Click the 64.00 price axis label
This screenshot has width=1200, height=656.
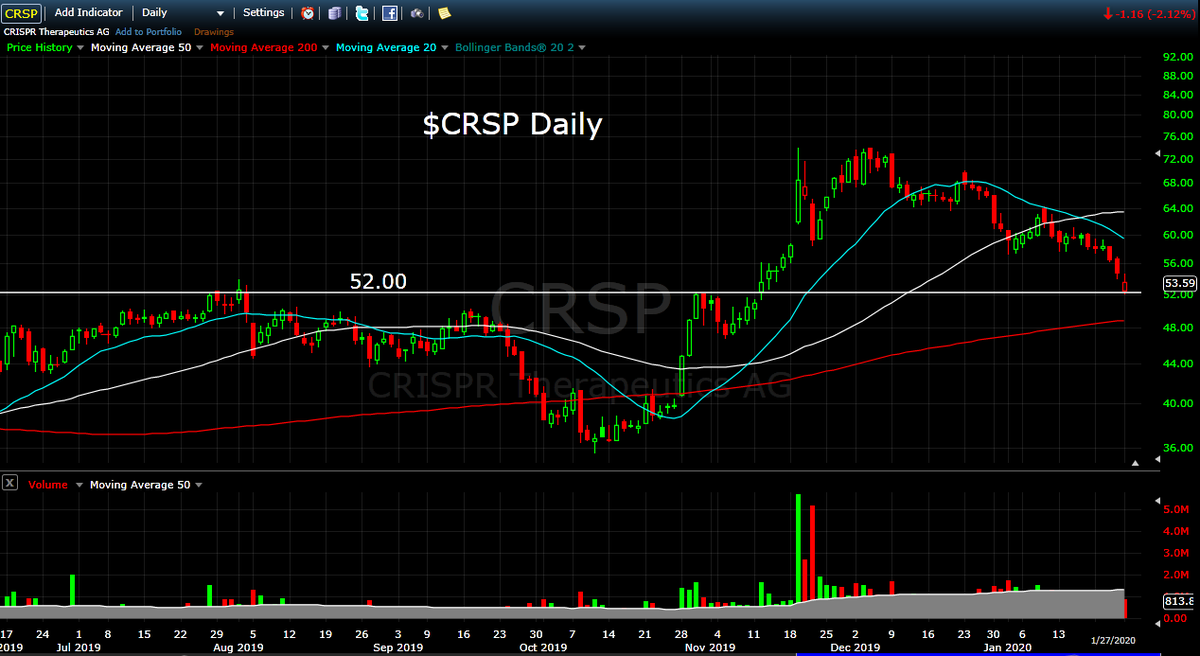1180,209
